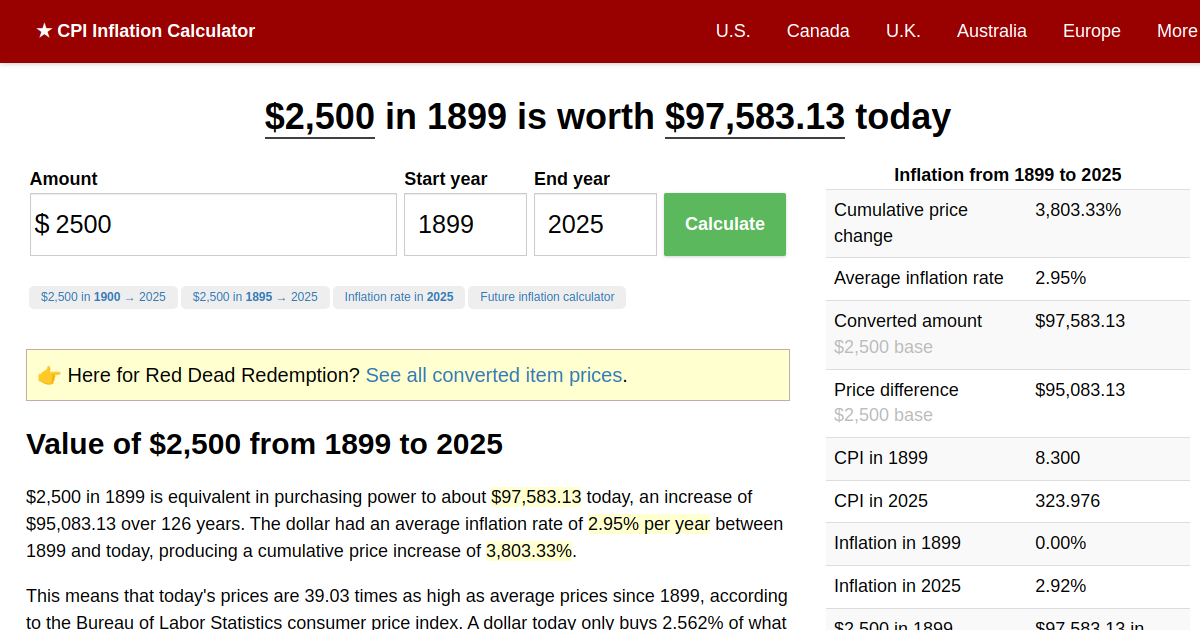The width and height of the screenshot is (1200, 630).
Task: Click the underlined $2,500 in the headline
Action: (x=319, y=117)
